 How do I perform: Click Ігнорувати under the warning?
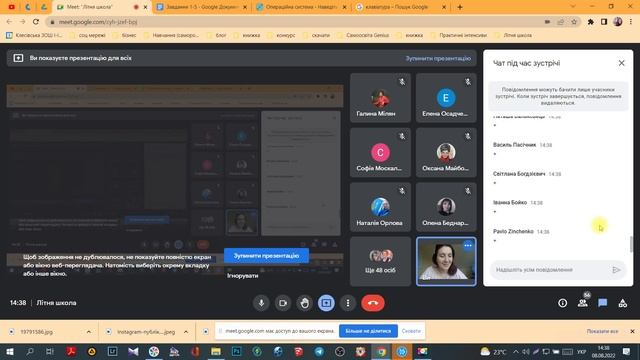[242, 276]
